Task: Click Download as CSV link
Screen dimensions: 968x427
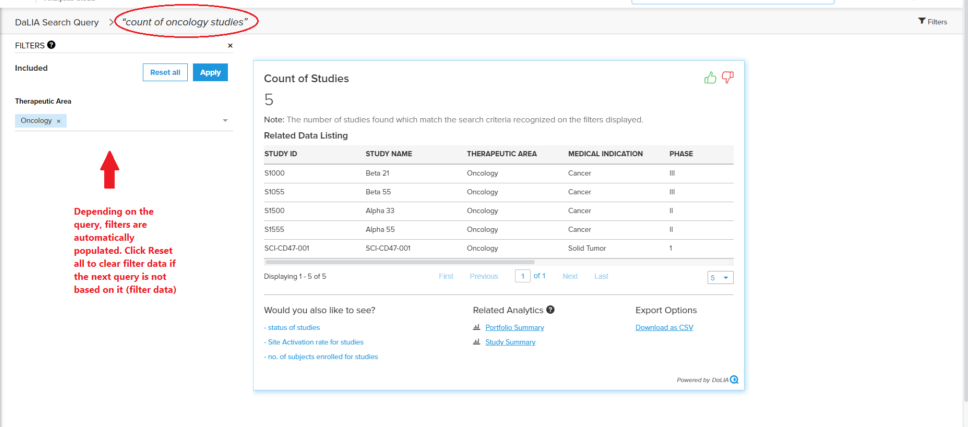Action: pyautogui.click(x=664, y=328)
